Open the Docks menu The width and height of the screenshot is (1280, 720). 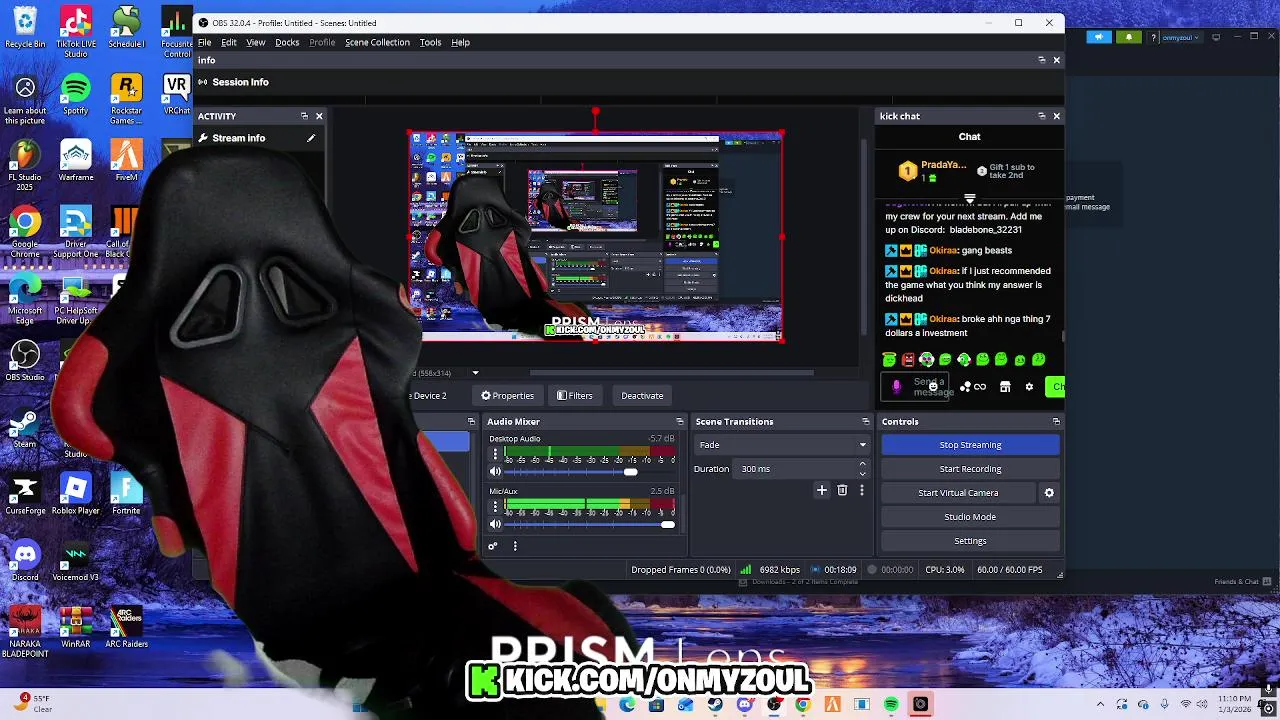coord(287,42)
